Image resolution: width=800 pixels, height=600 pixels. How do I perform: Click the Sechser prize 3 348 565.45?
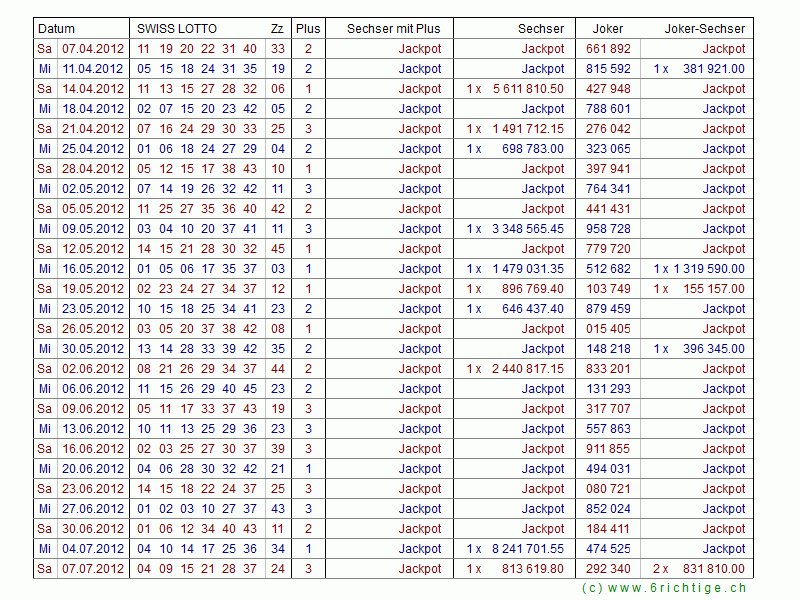coord(527,229)
